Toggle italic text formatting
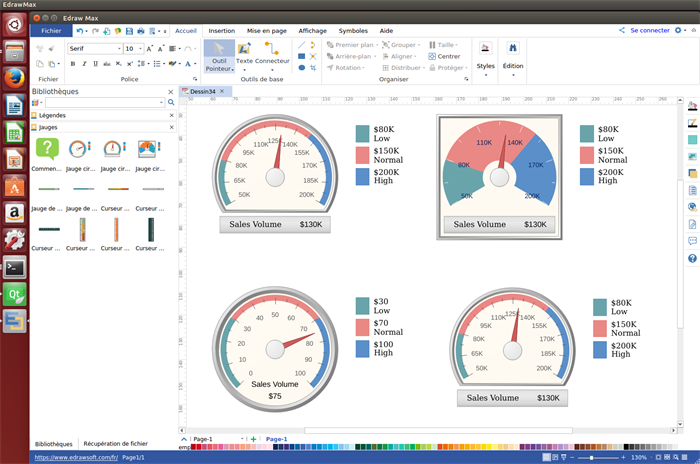 pos(85,63)
